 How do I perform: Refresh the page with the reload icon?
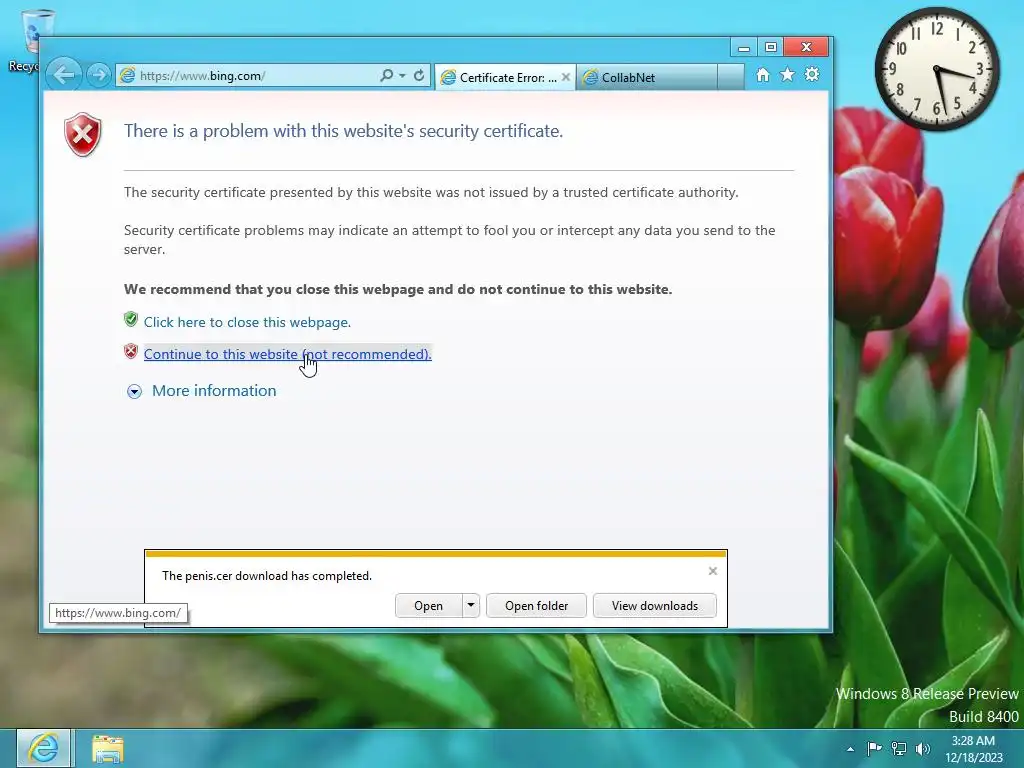tap(419, 76)
